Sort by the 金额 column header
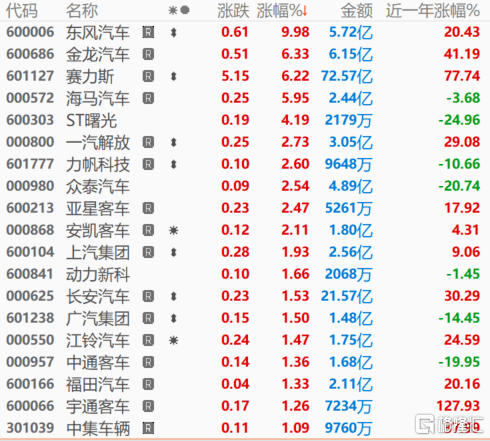 pos(356,11)
